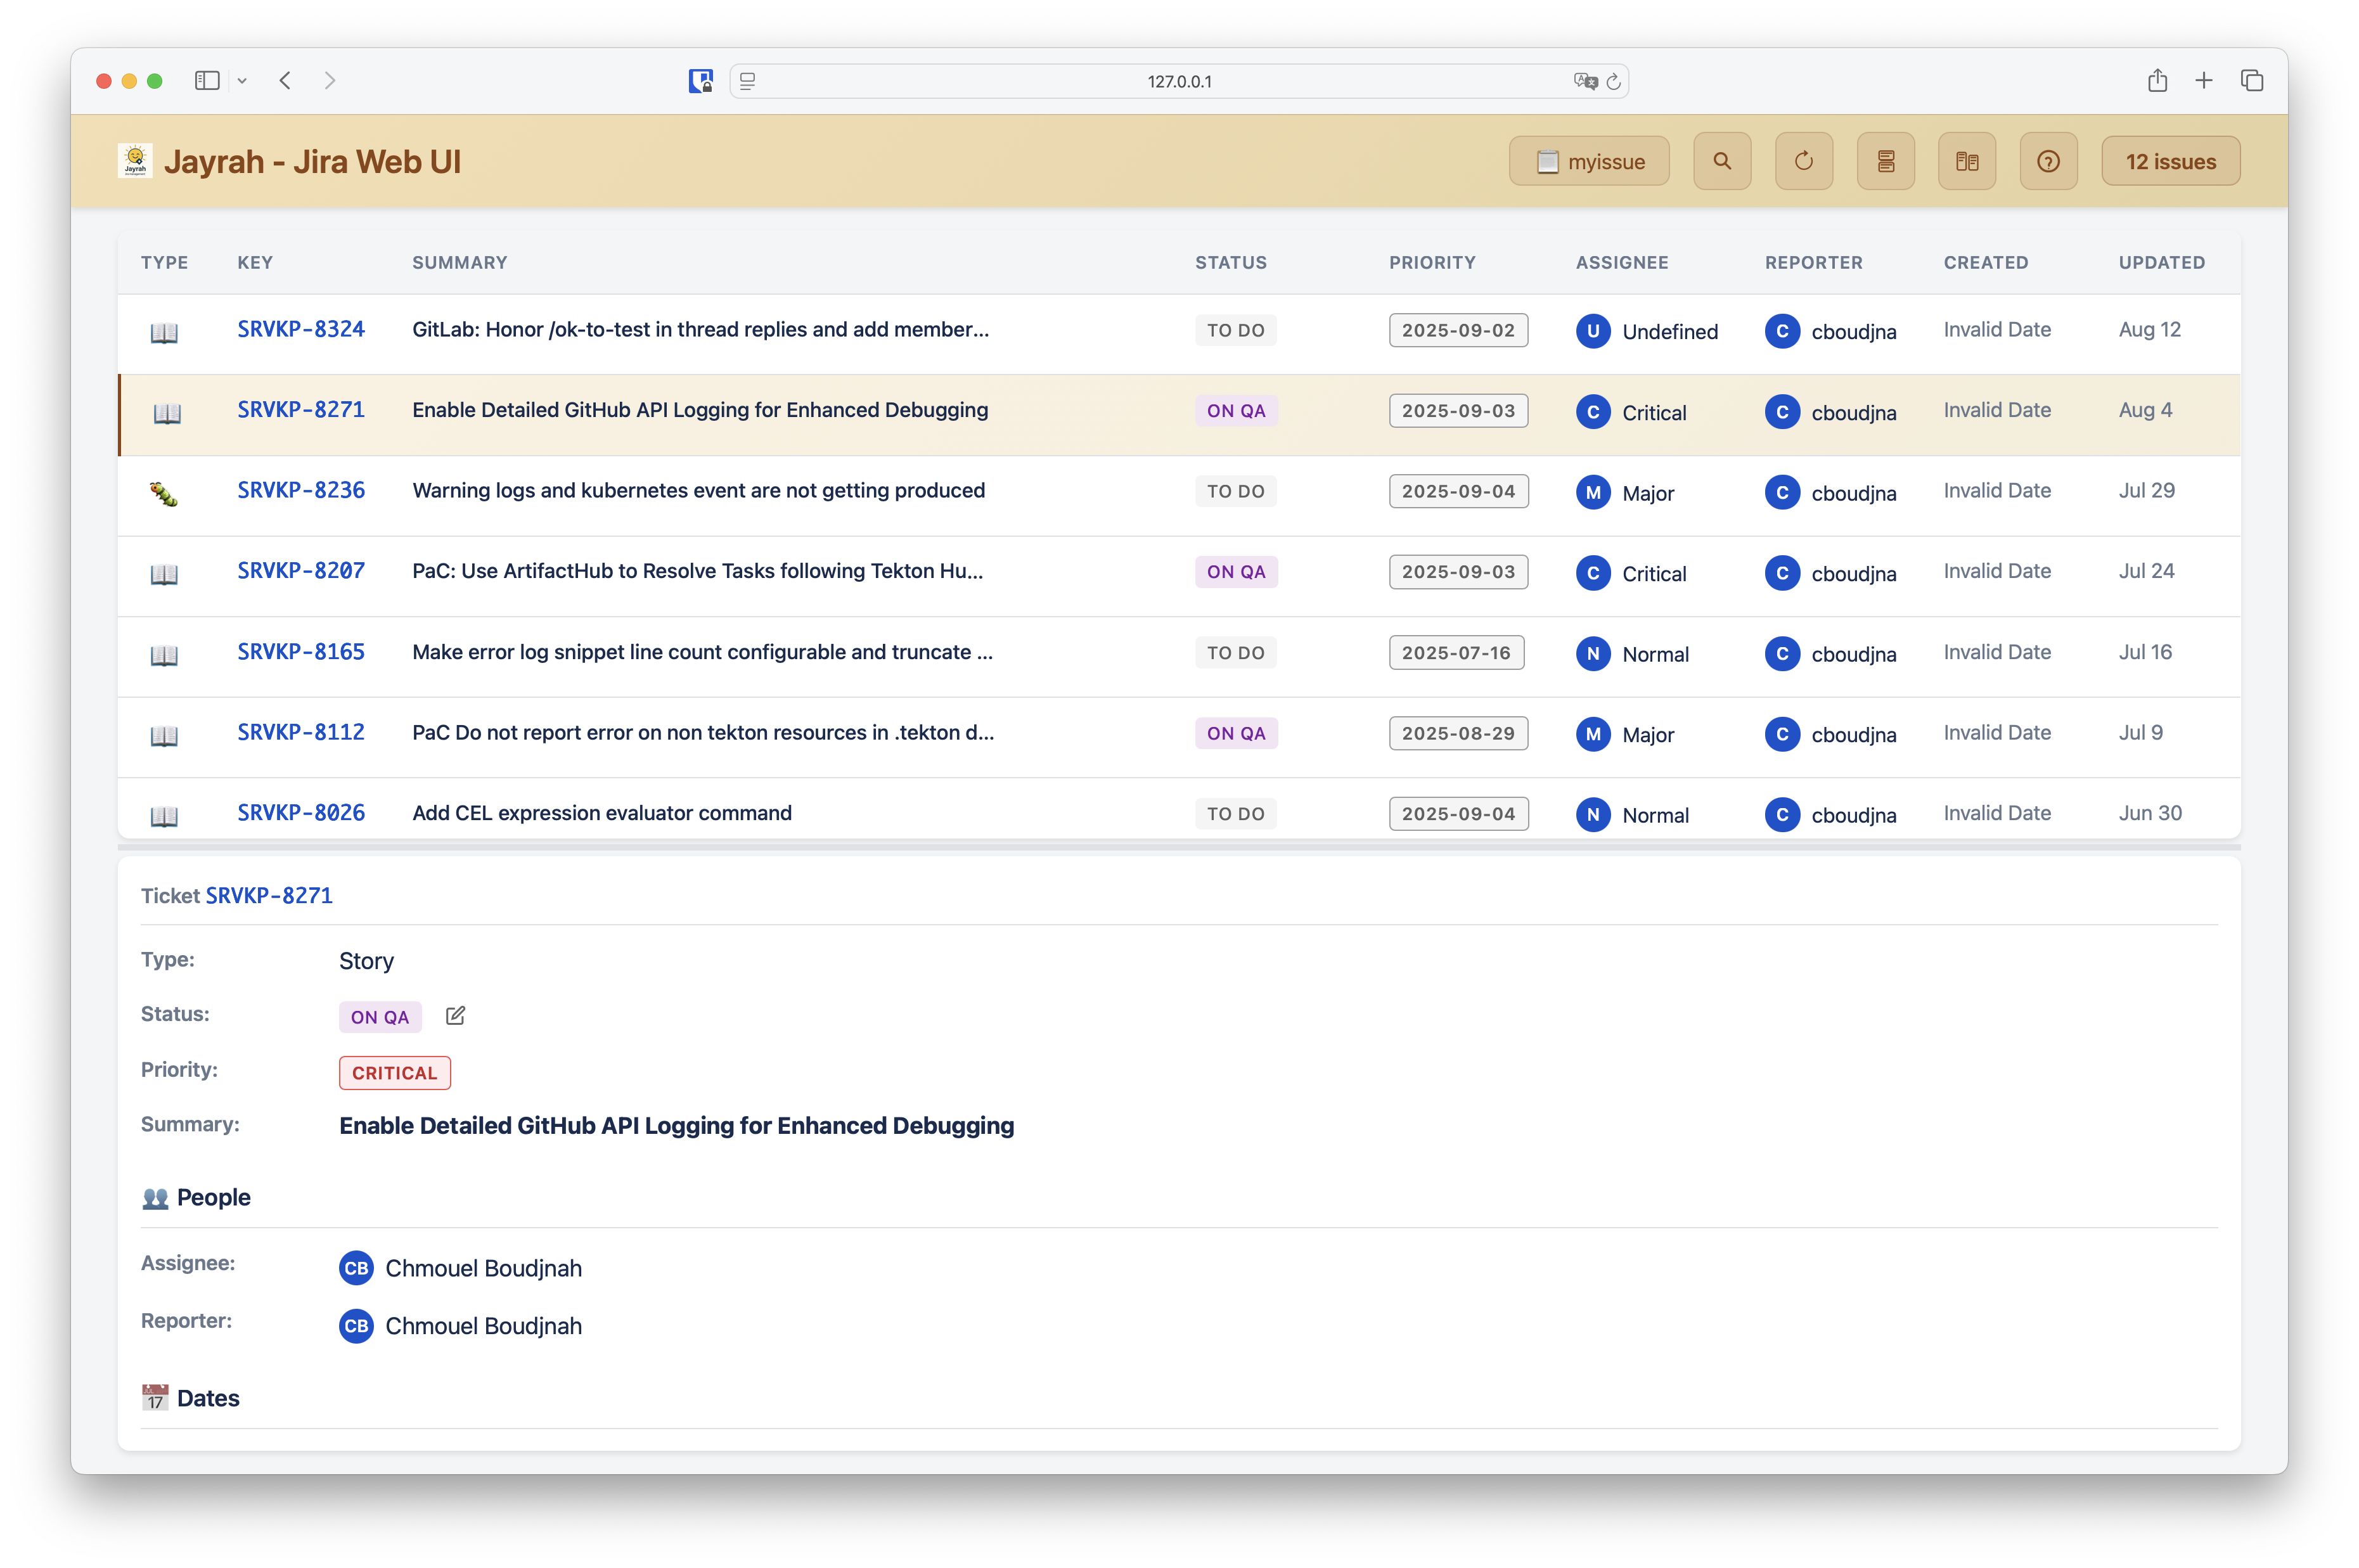Click the story book icon for SRVKP-8324

(164, 332)
